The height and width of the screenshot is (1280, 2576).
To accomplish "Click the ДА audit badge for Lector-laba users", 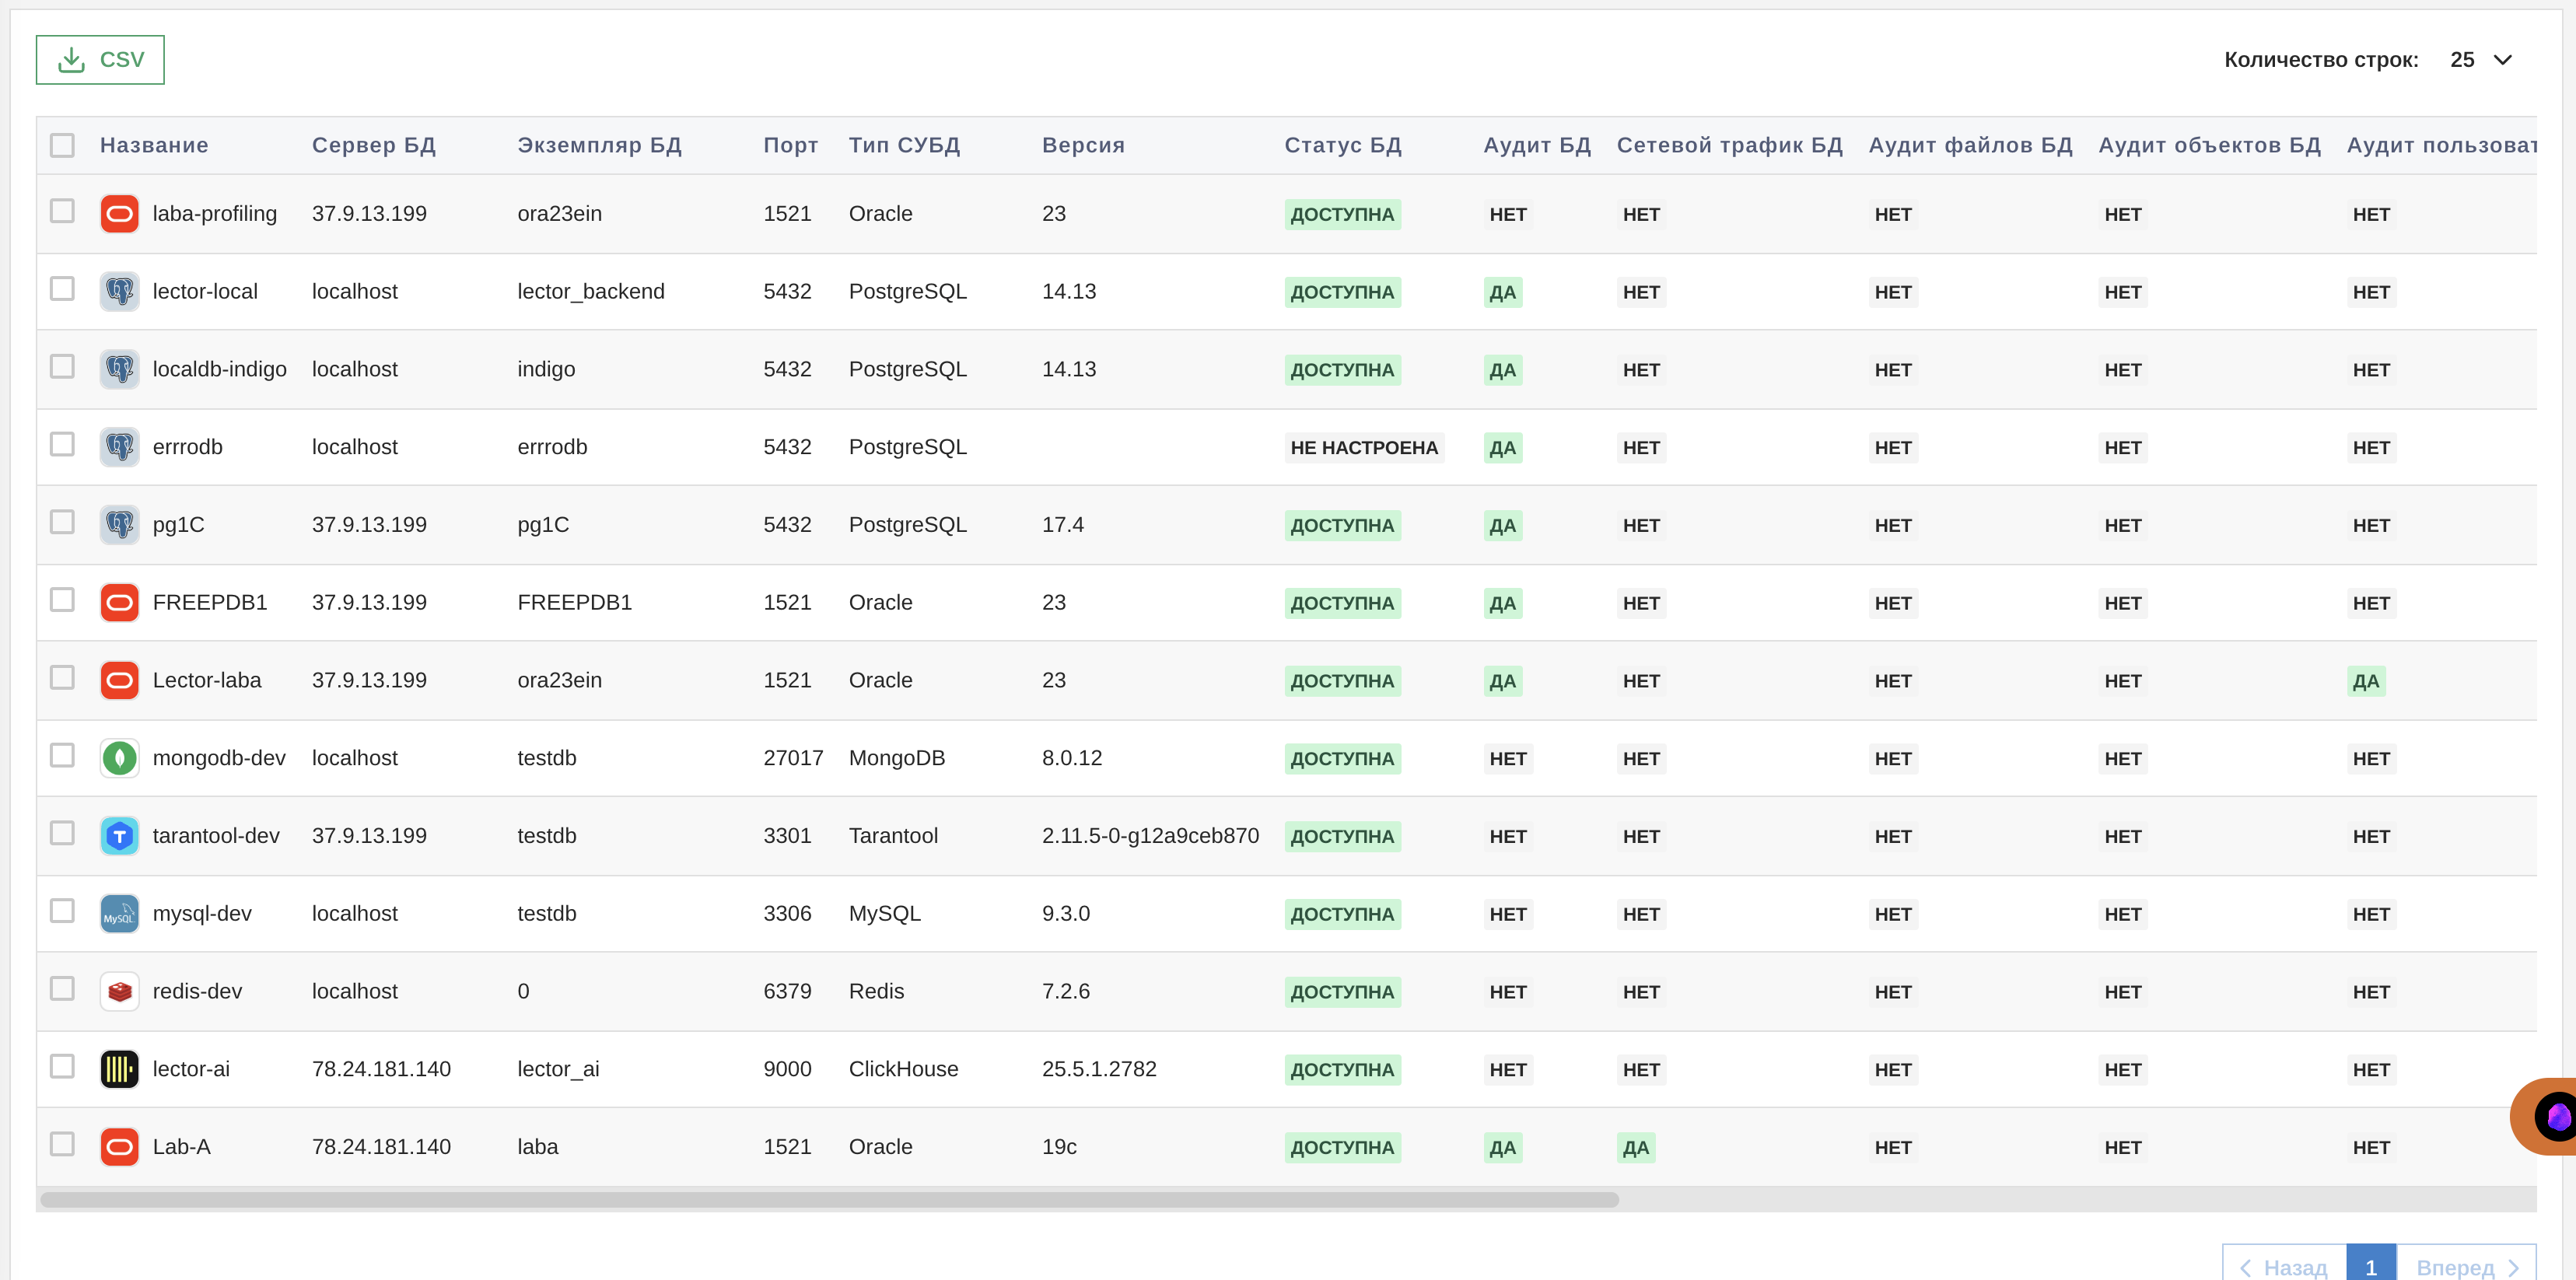I will pos(2365,682).
